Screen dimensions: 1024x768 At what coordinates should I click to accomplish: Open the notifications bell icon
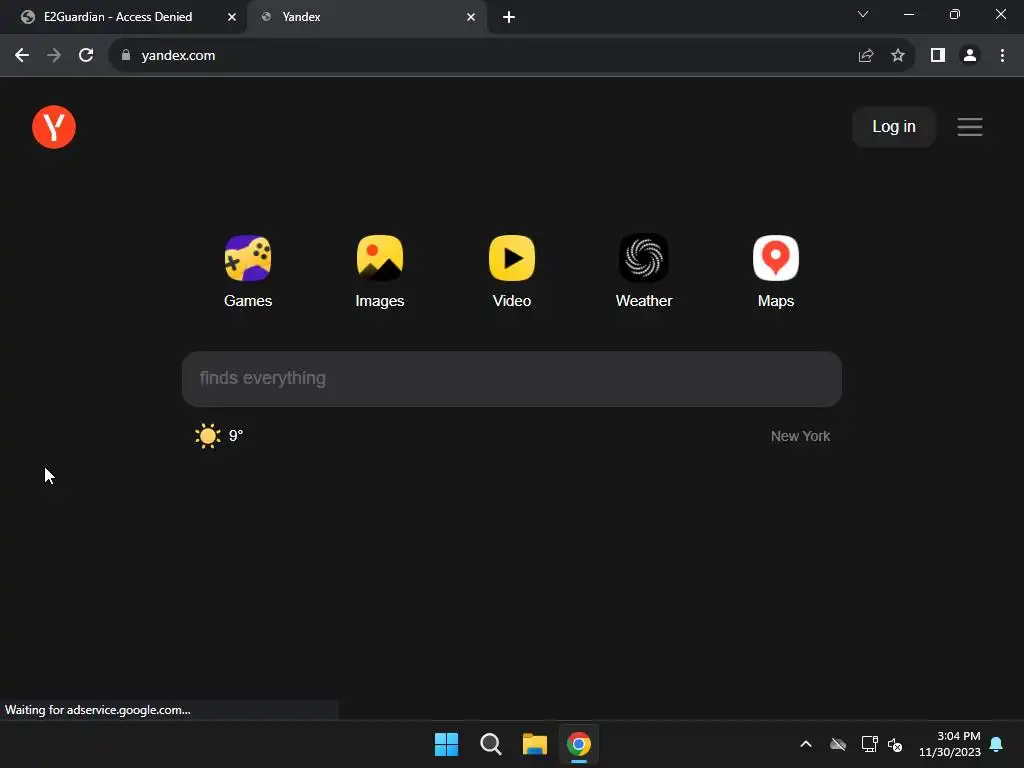pyautogui.click(x=997, y=744)
